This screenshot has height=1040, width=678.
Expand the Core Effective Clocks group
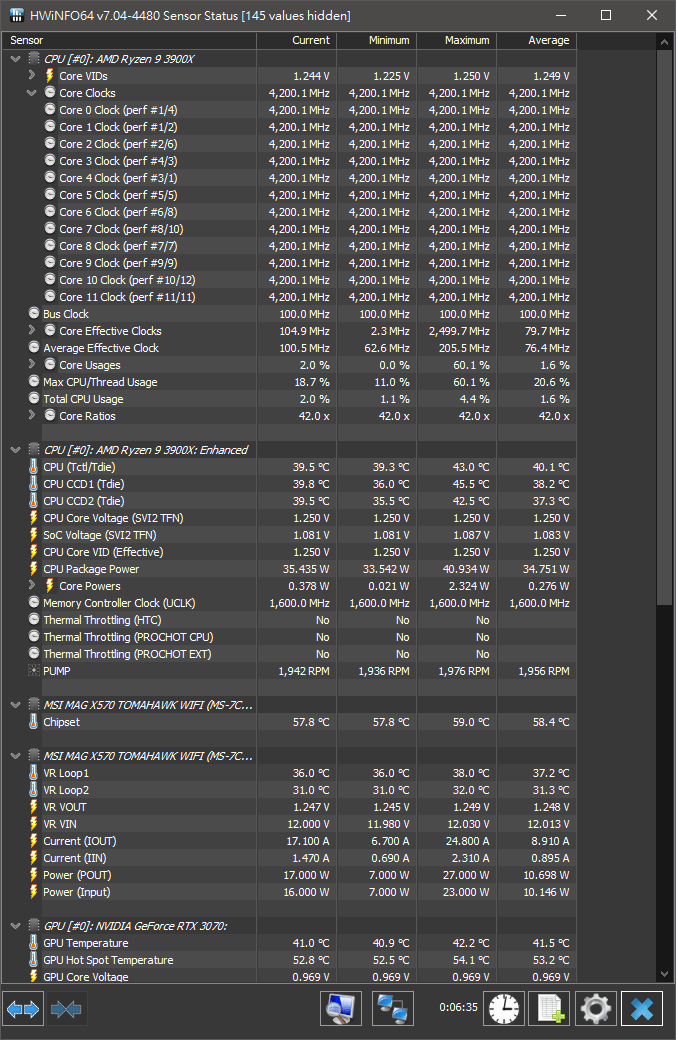click(31, 330)
